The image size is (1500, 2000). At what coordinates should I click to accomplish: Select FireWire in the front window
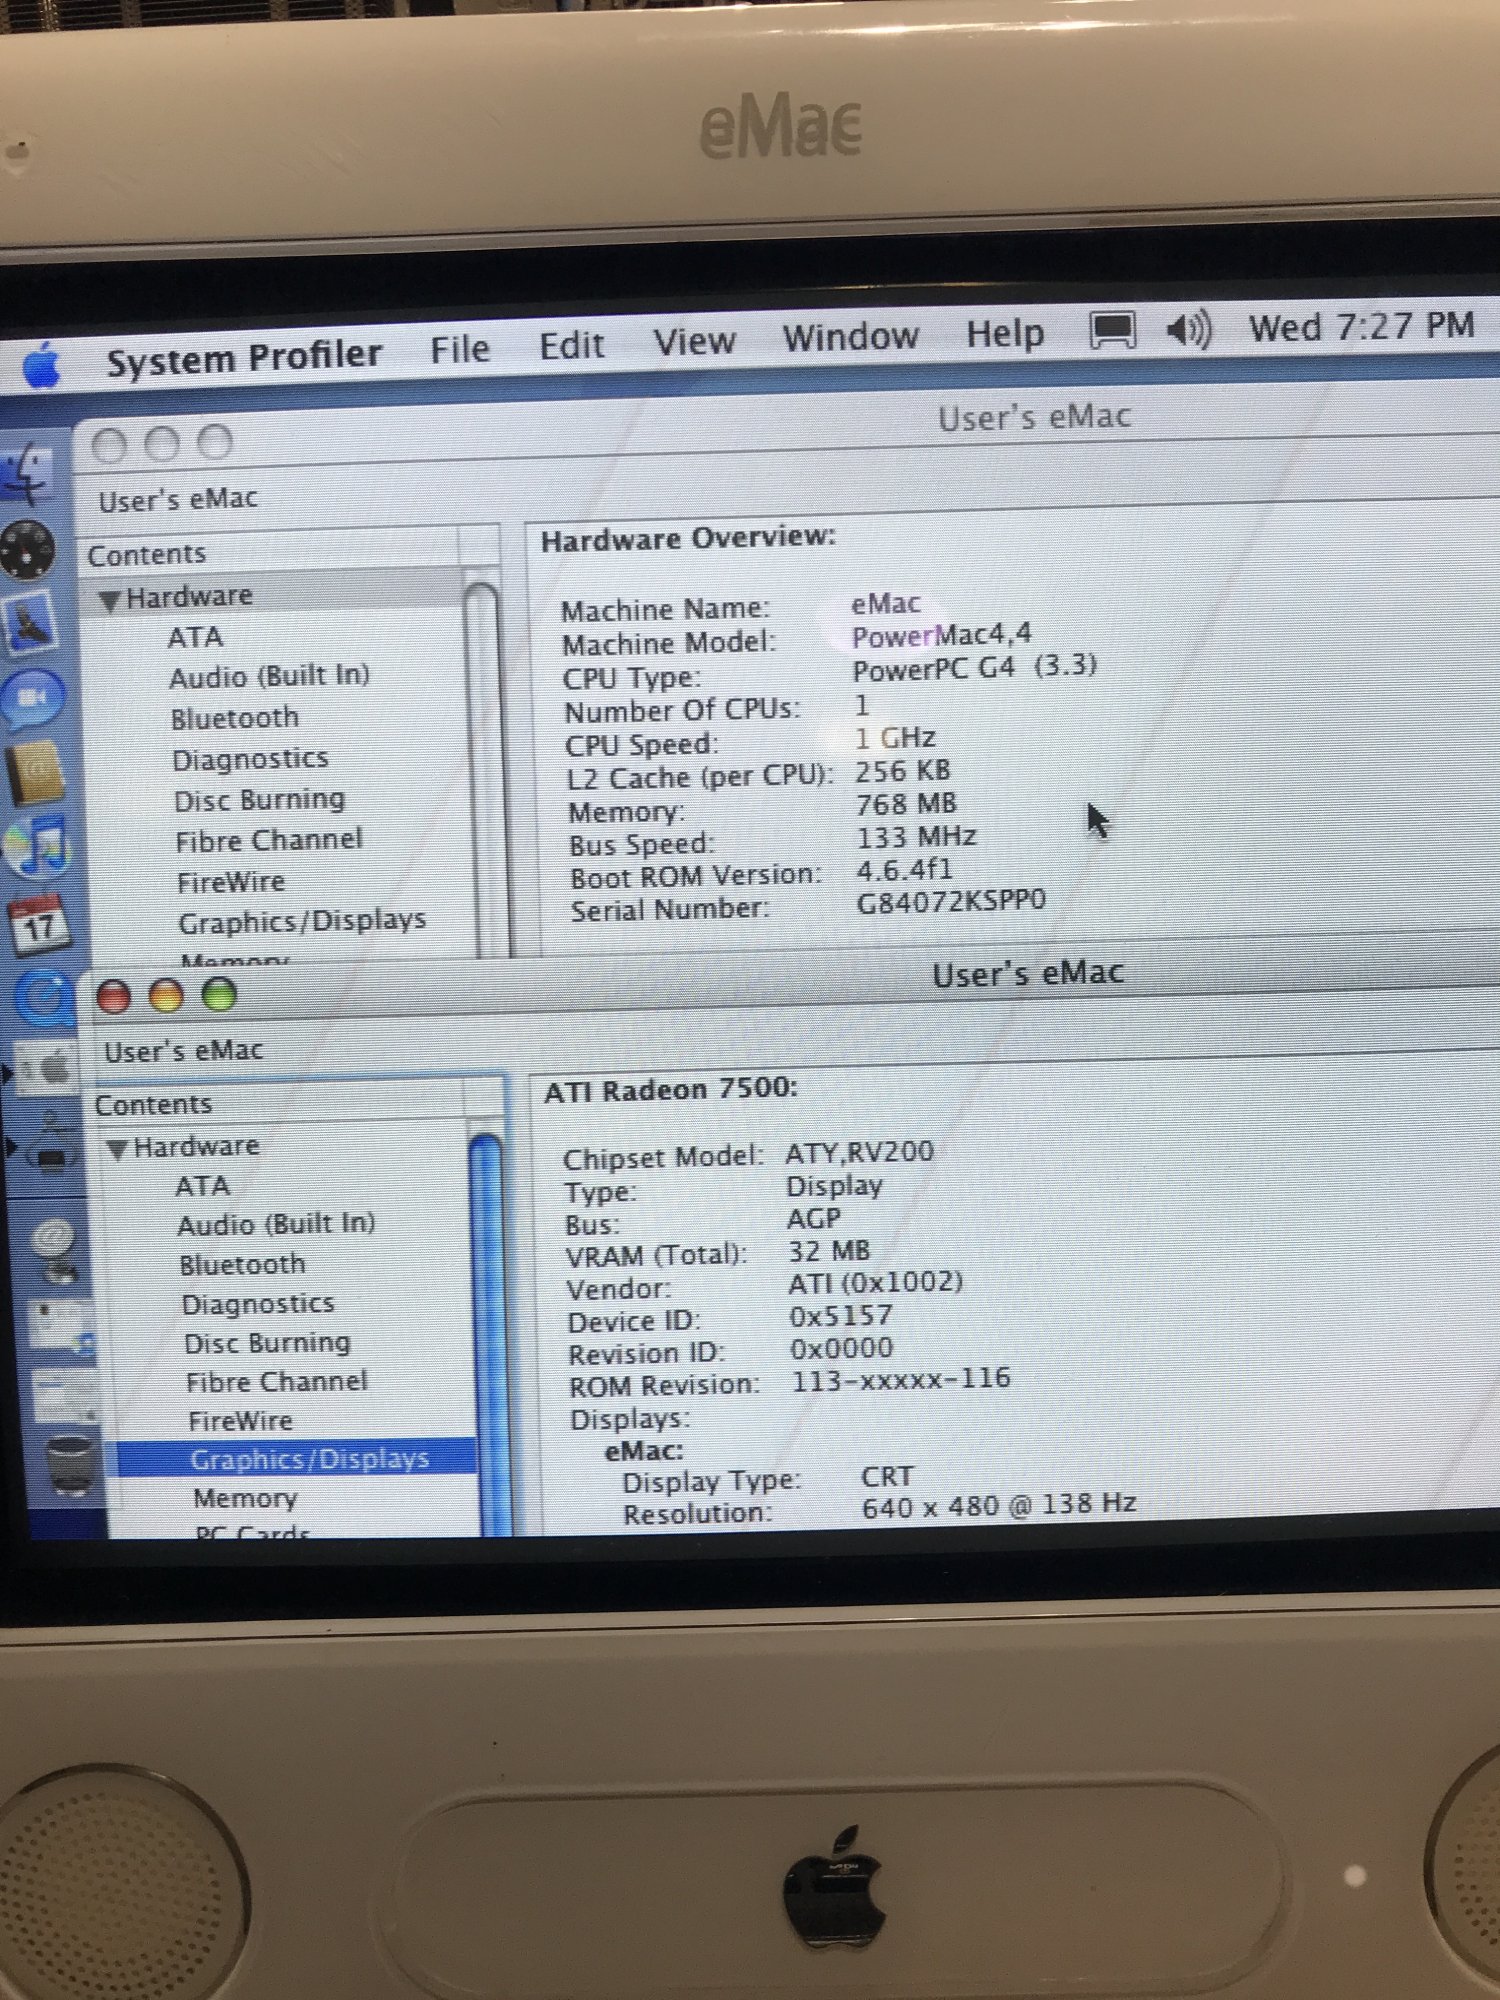tap(240, 1421)
